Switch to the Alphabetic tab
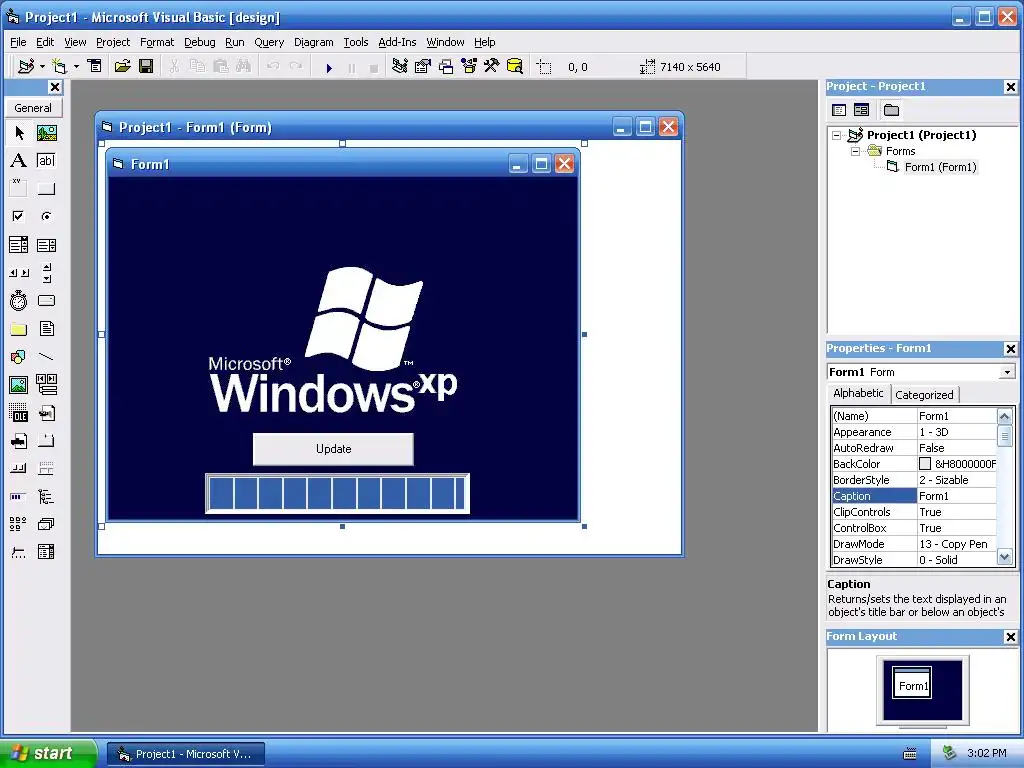The height and width of the screenshot is (768, 1024). [x=858, y=393]
